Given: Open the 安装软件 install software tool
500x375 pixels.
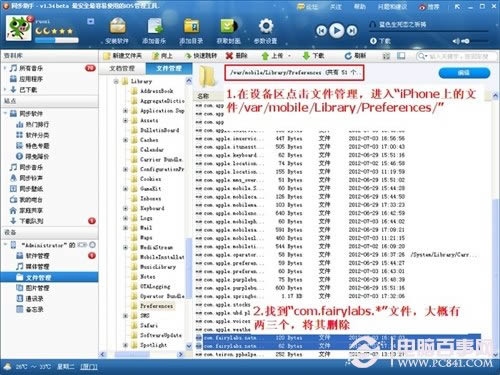Looking at the screenshot, I should pos(117,31).
